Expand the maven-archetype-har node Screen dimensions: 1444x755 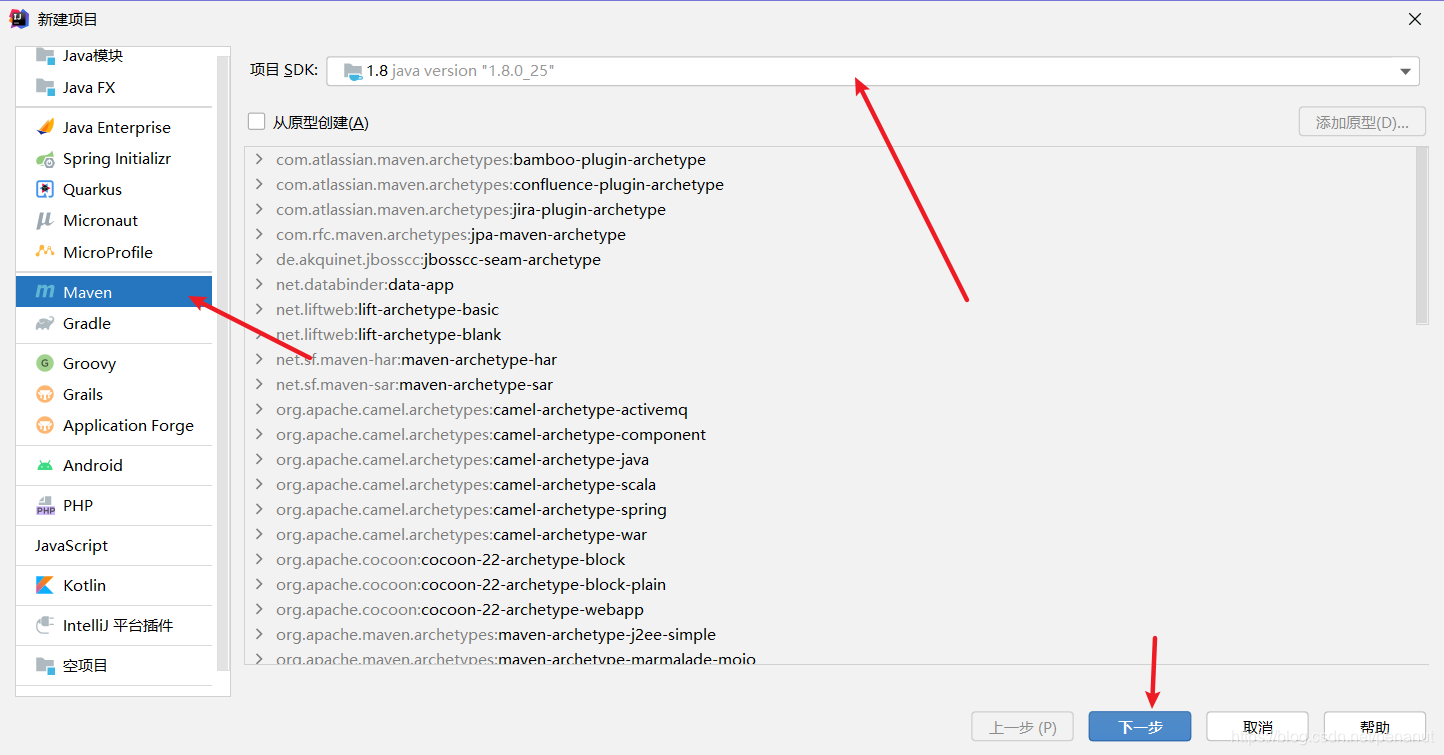(259, 359)
